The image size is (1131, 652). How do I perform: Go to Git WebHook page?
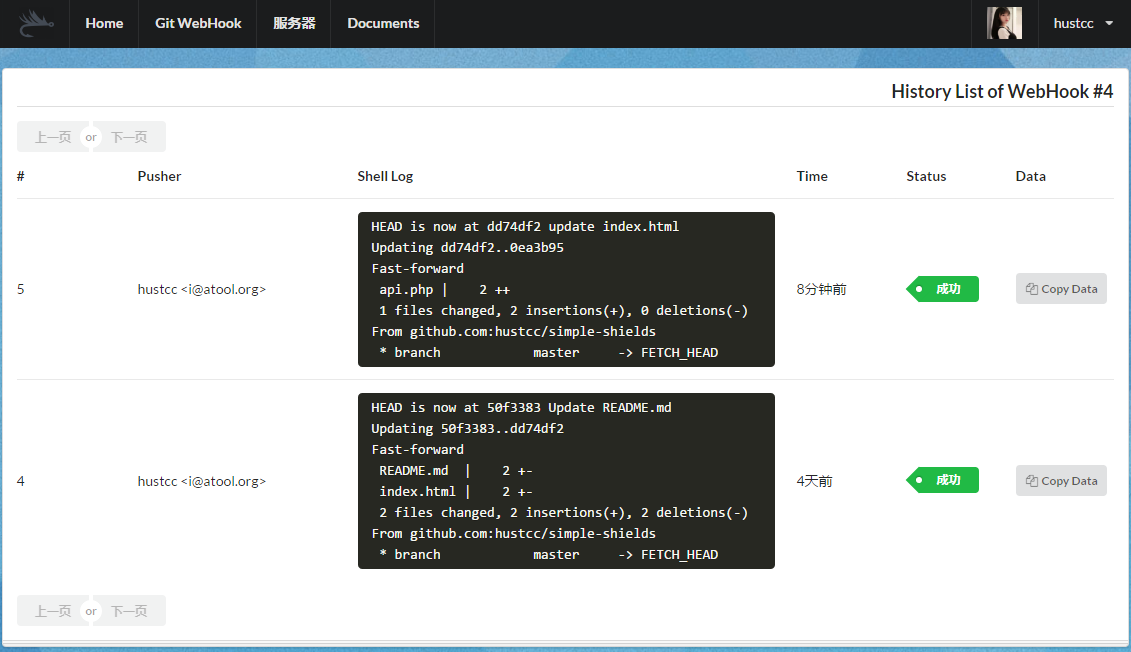point(198,24)
